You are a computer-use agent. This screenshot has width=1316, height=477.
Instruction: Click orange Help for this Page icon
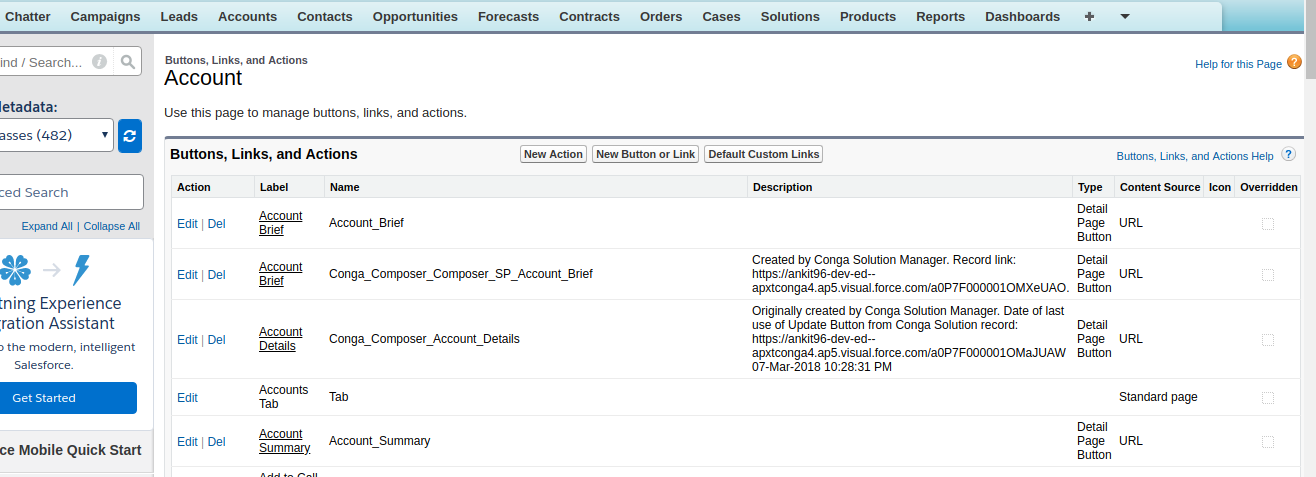1294,63
